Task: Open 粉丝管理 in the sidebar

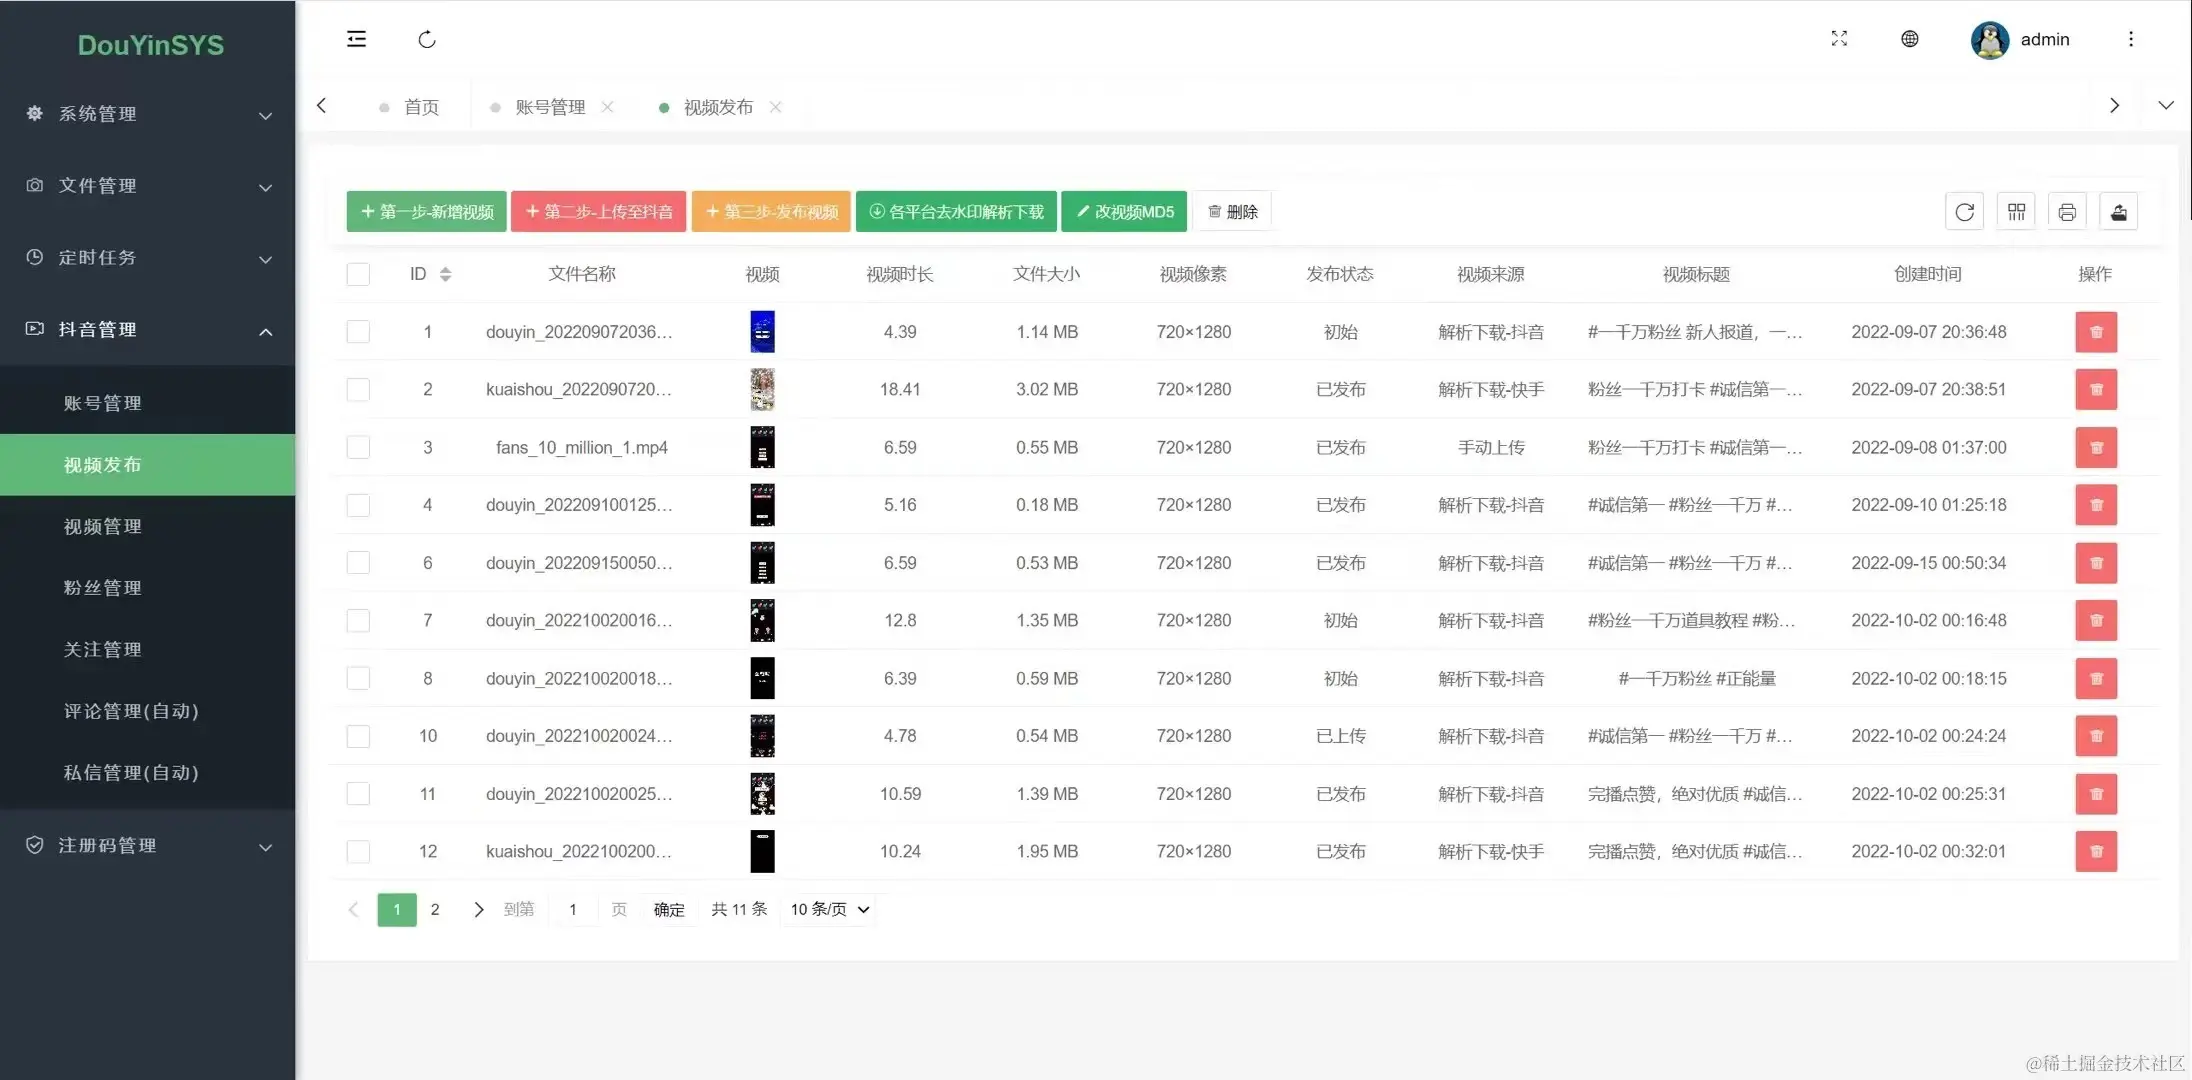Action: [x=103, y=588]
